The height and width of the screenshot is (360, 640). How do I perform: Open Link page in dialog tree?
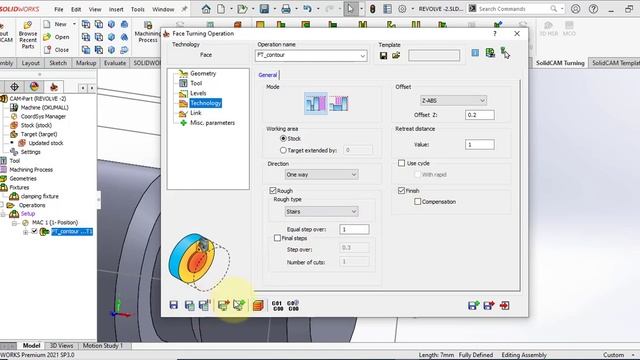tap(196, 113)
